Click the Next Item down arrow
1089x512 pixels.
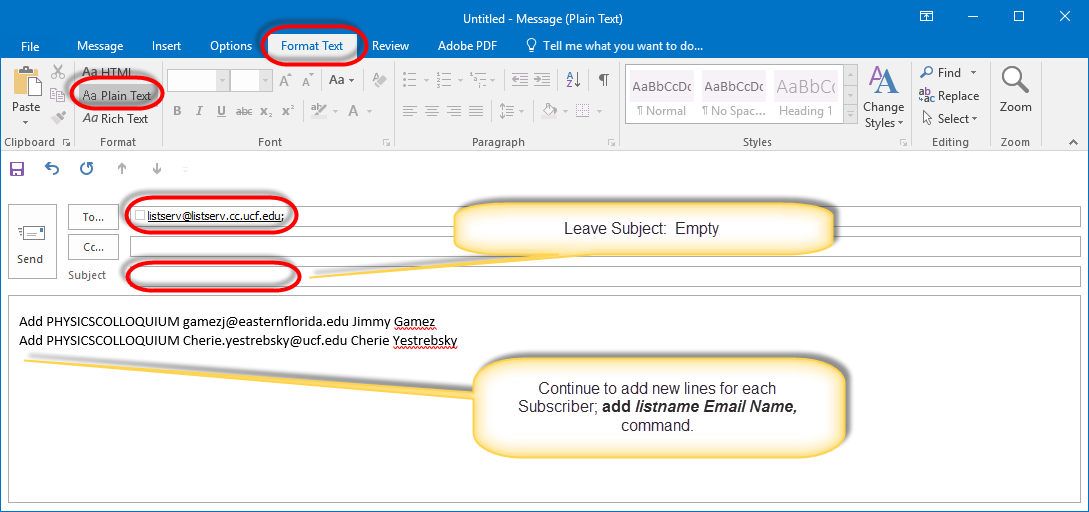pos(157,168)
